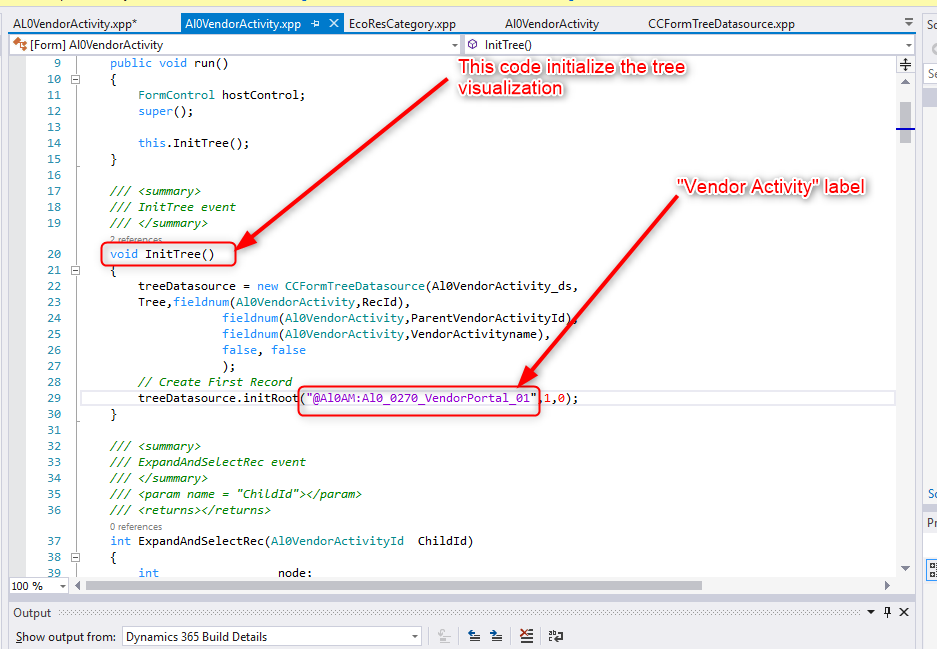The image size is (937, 649).
Task: Click 'false, false' on line 26
Action: tap(264, 350)
